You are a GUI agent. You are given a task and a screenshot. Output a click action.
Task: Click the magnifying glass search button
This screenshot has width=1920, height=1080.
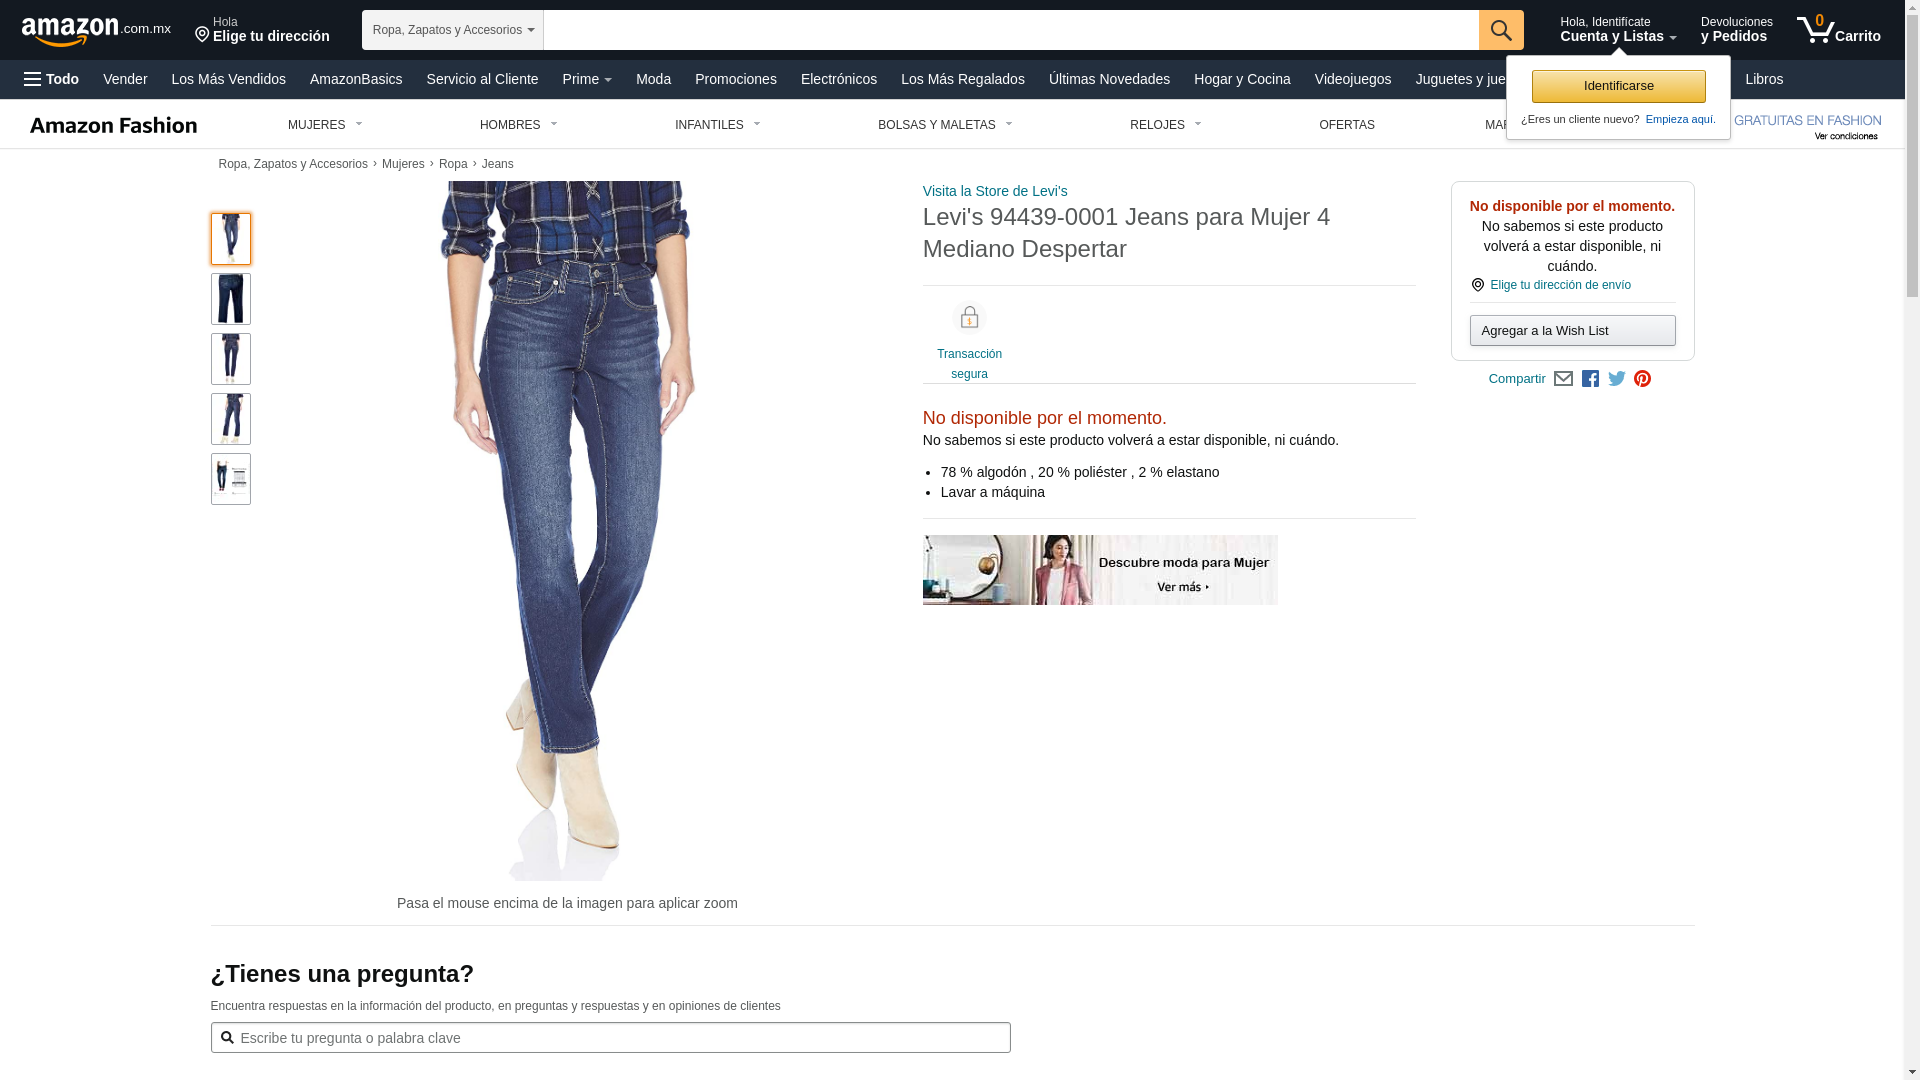pyautogui.click(x=1500, y=30)
